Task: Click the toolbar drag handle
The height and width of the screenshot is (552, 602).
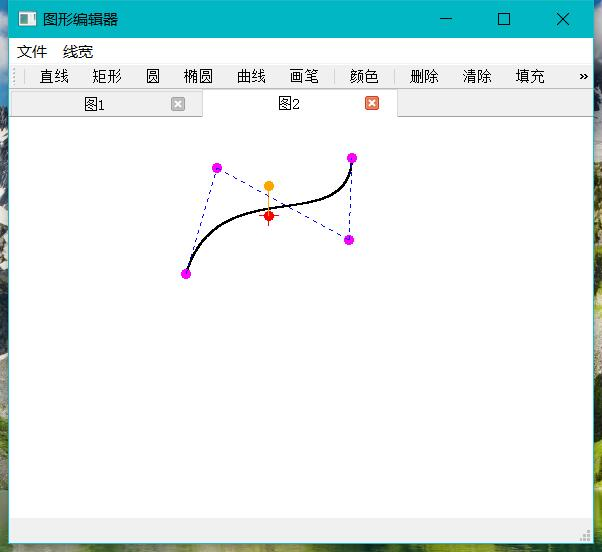Action: 14,76
